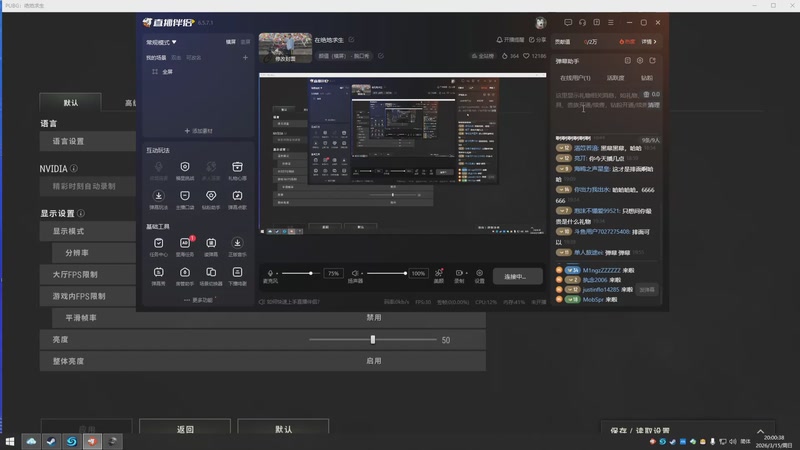This screenshot has height=450, width=800.
Task: Click the 显示设置 info icon in PUBG
Action: [x=81, y=213]
